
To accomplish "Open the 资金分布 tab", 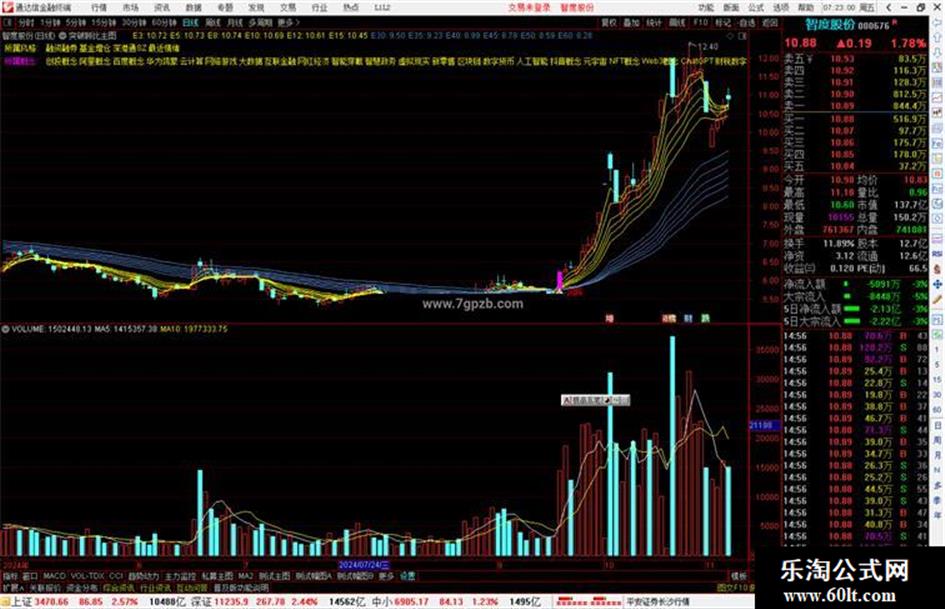I will (x=82, y=588).
